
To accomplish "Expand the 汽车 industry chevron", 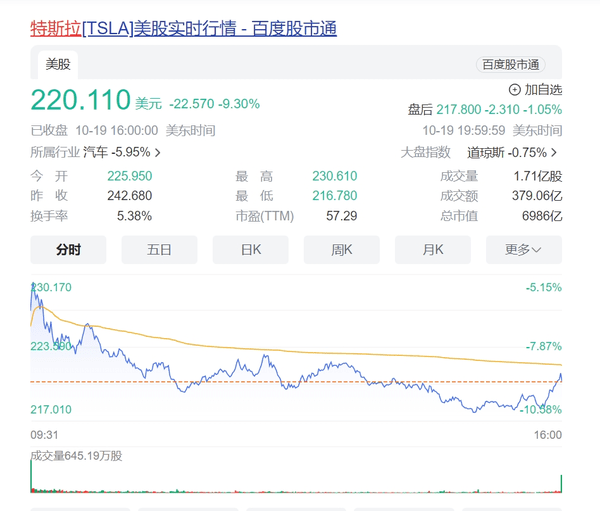I will coord(157,153).
